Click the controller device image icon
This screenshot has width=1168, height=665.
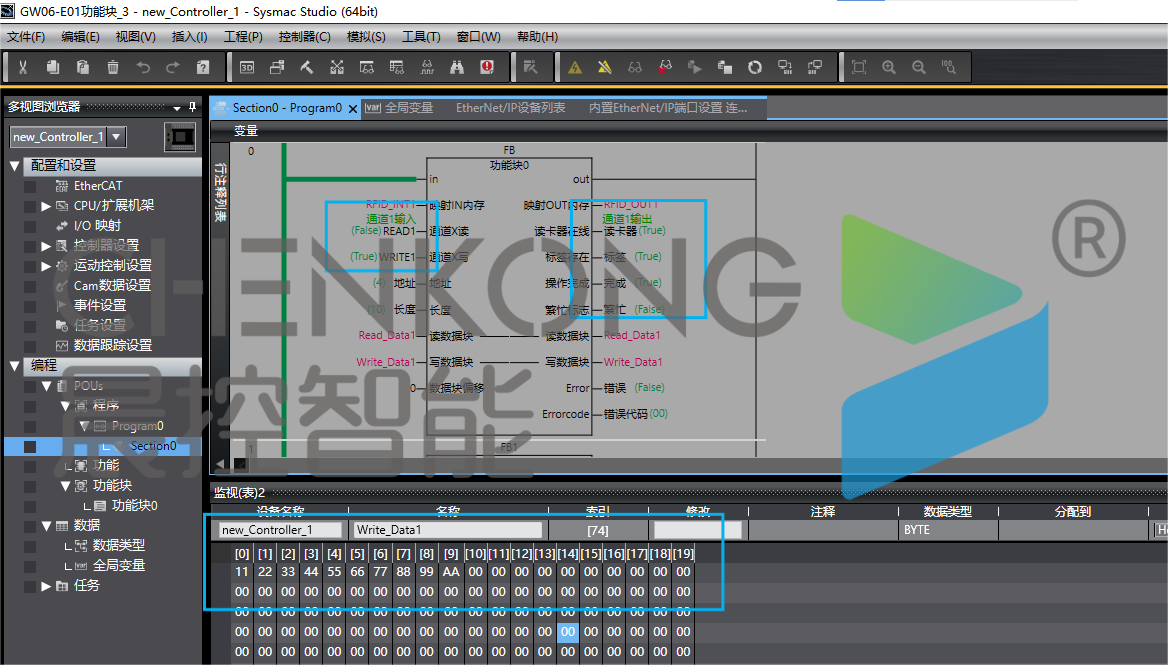point(180,137)
